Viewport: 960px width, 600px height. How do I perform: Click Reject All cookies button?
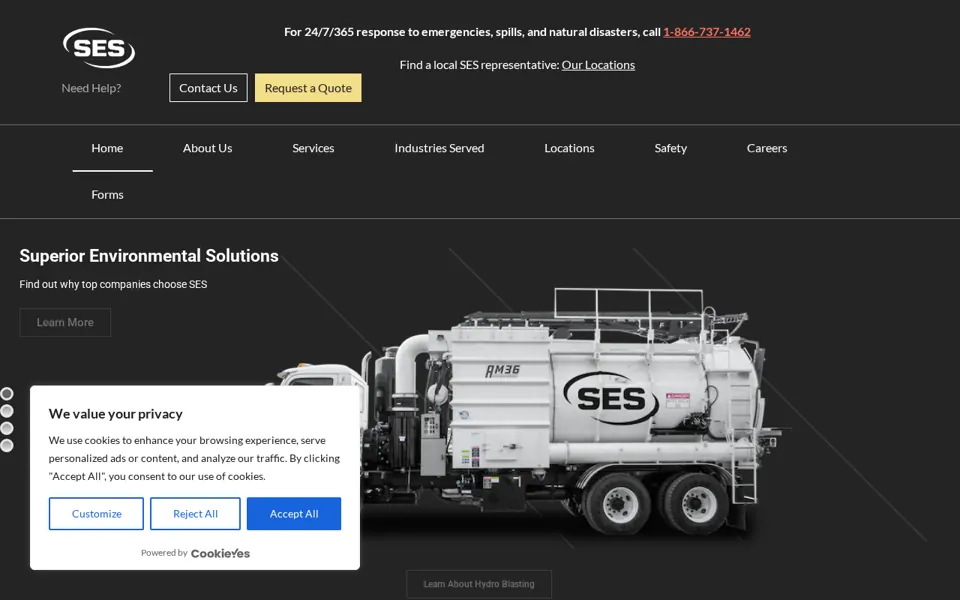point(195,514)
